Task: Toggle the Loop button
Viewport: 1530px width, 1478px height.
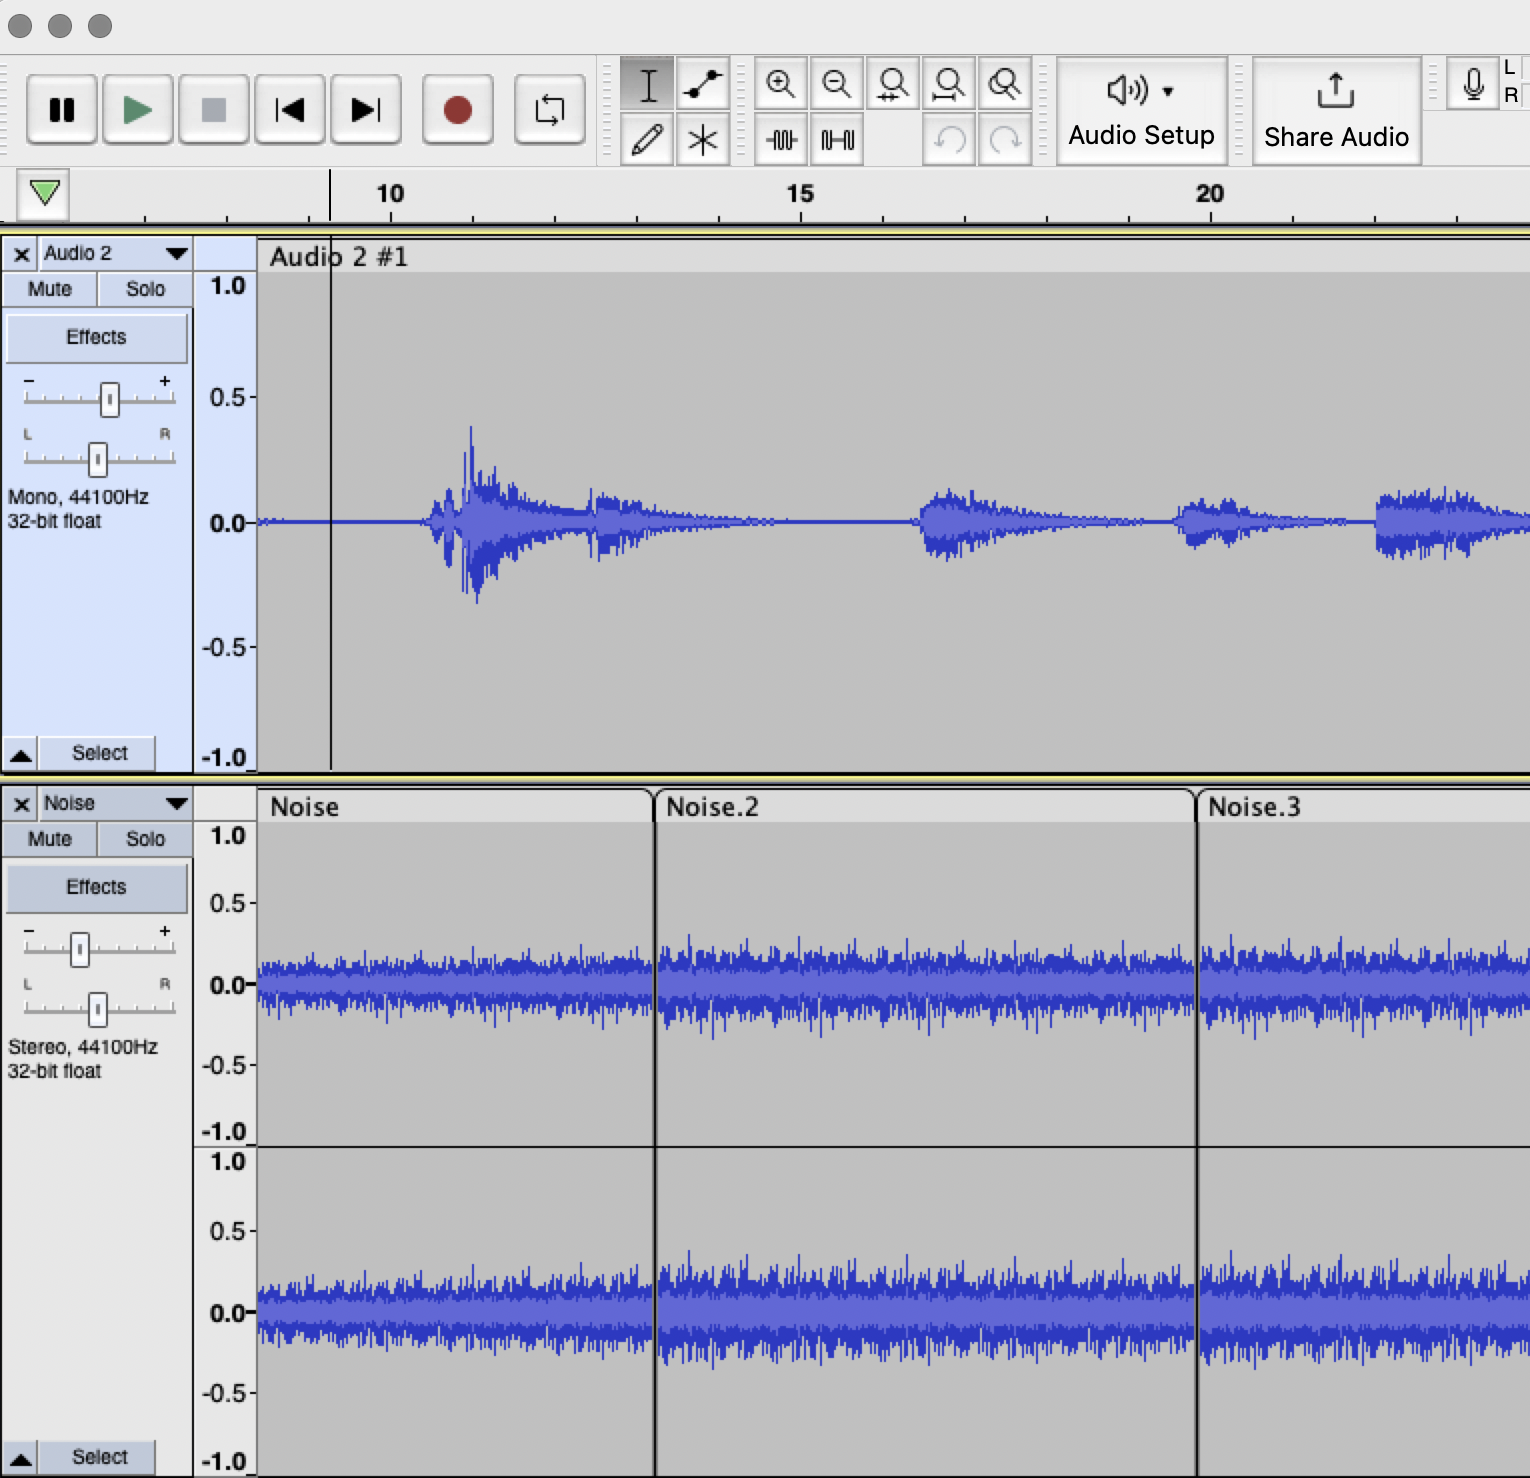Action: coord(550,110)
